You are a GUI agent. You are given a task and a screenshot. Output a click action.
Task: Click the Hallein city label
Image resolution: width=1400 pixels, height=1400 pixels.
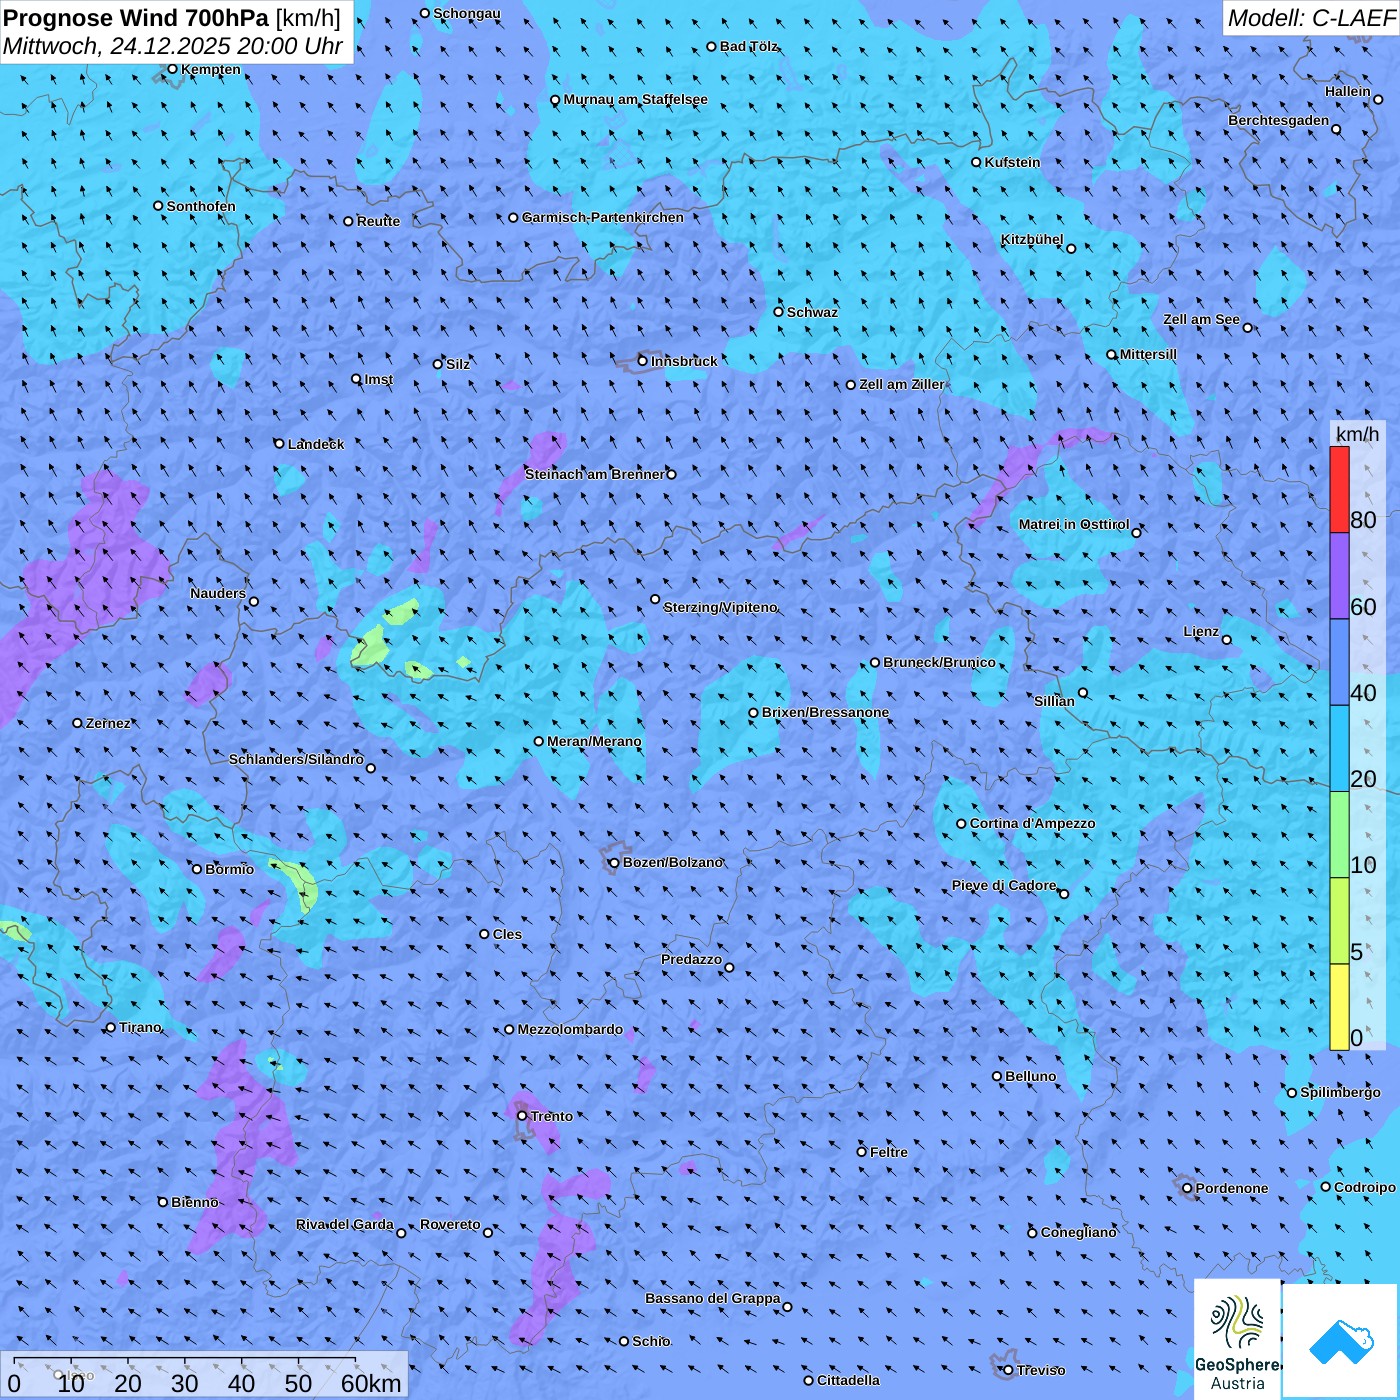point(1347,91)
